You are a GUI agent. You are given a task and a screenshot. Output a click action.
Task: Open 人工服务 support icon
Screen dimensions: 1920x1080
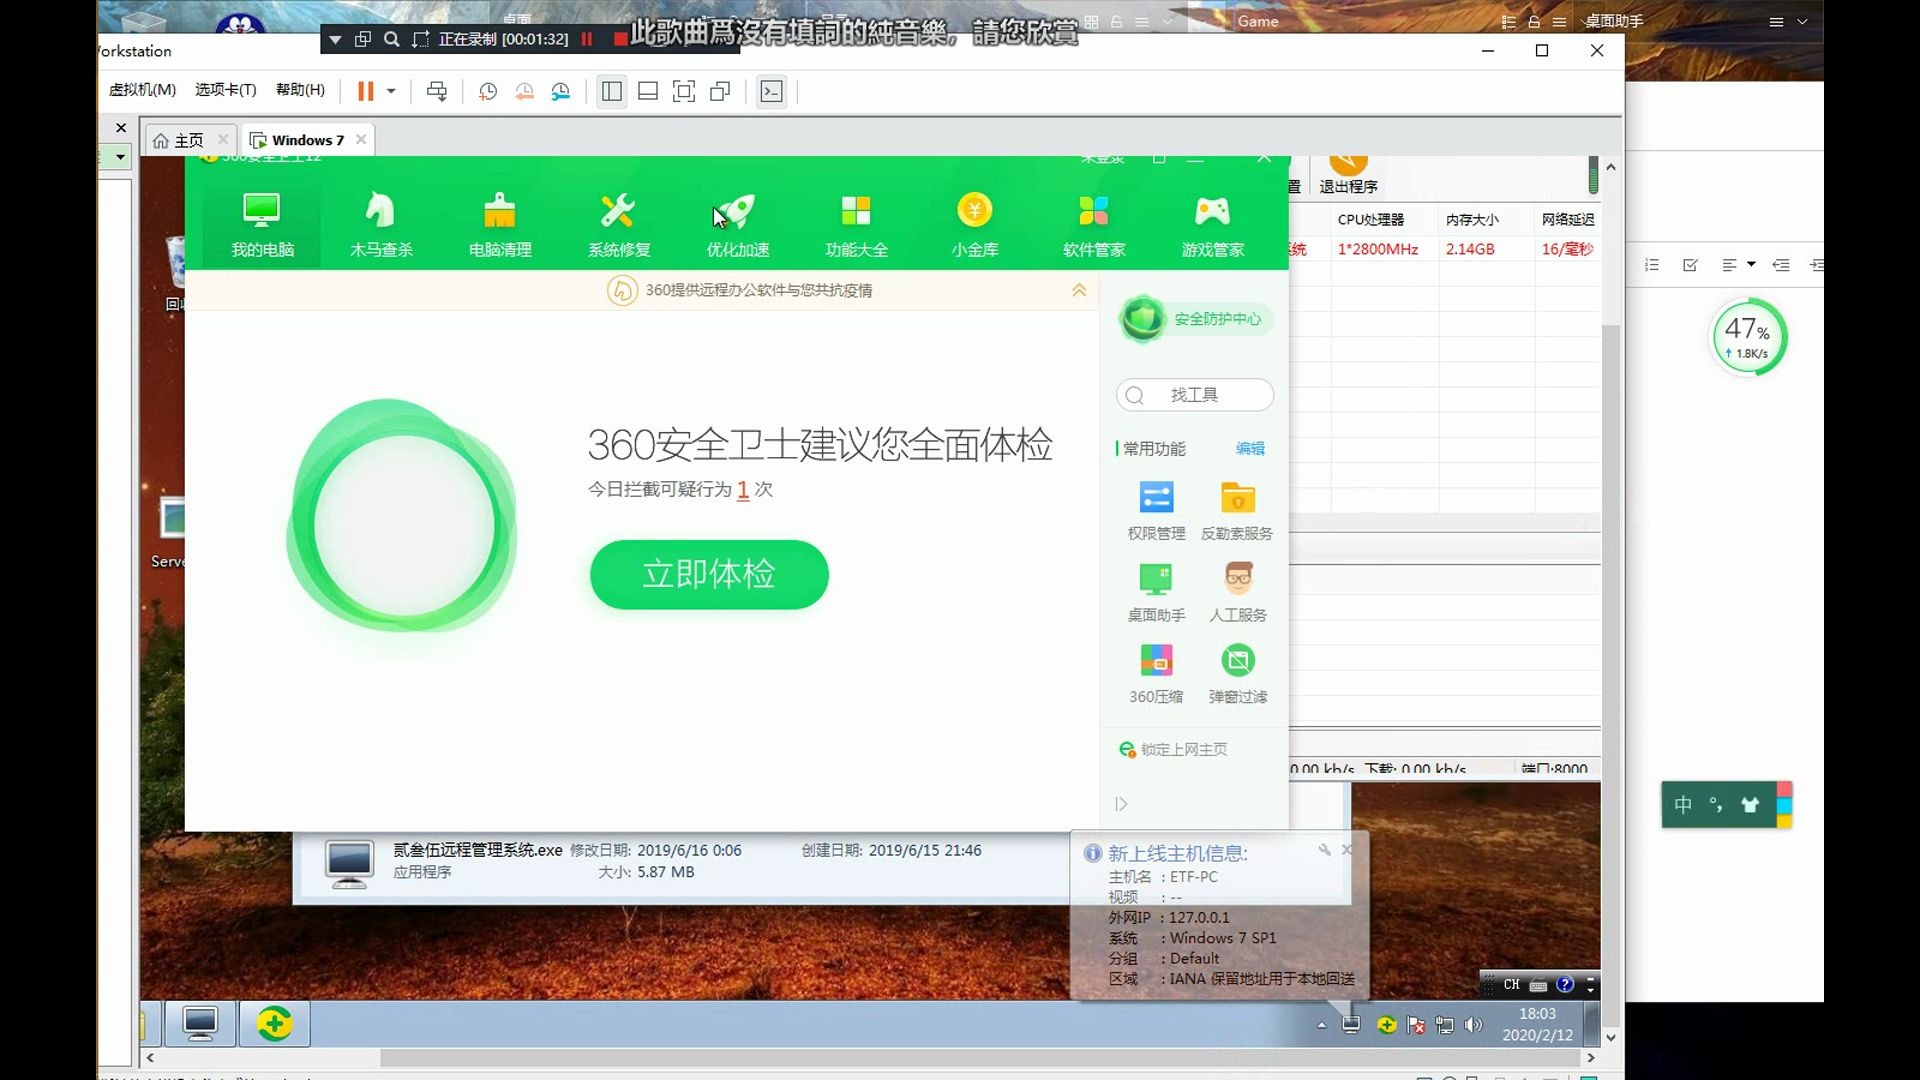[1238, 593]
